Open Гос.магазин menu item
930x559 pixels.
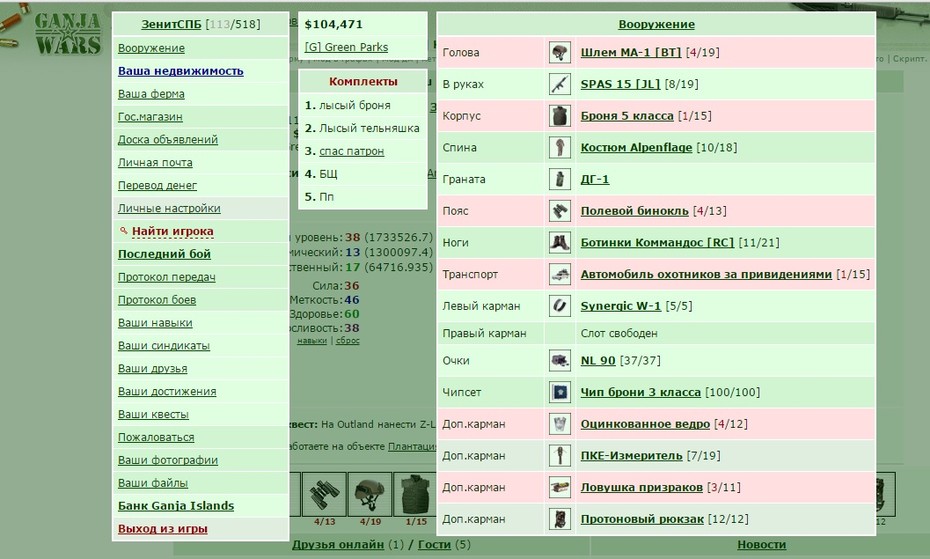tap(150, 117)
